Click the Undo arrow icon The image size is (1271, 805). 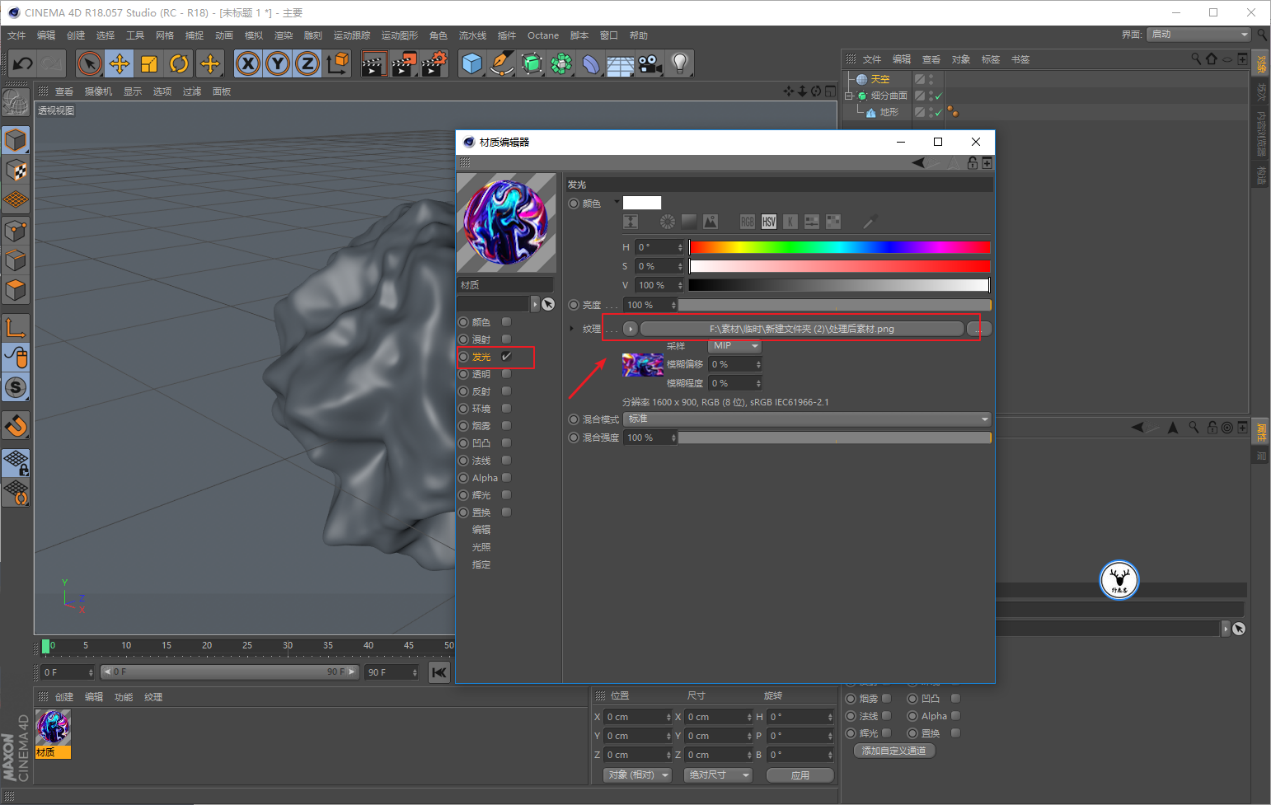[x=22, y=64]
